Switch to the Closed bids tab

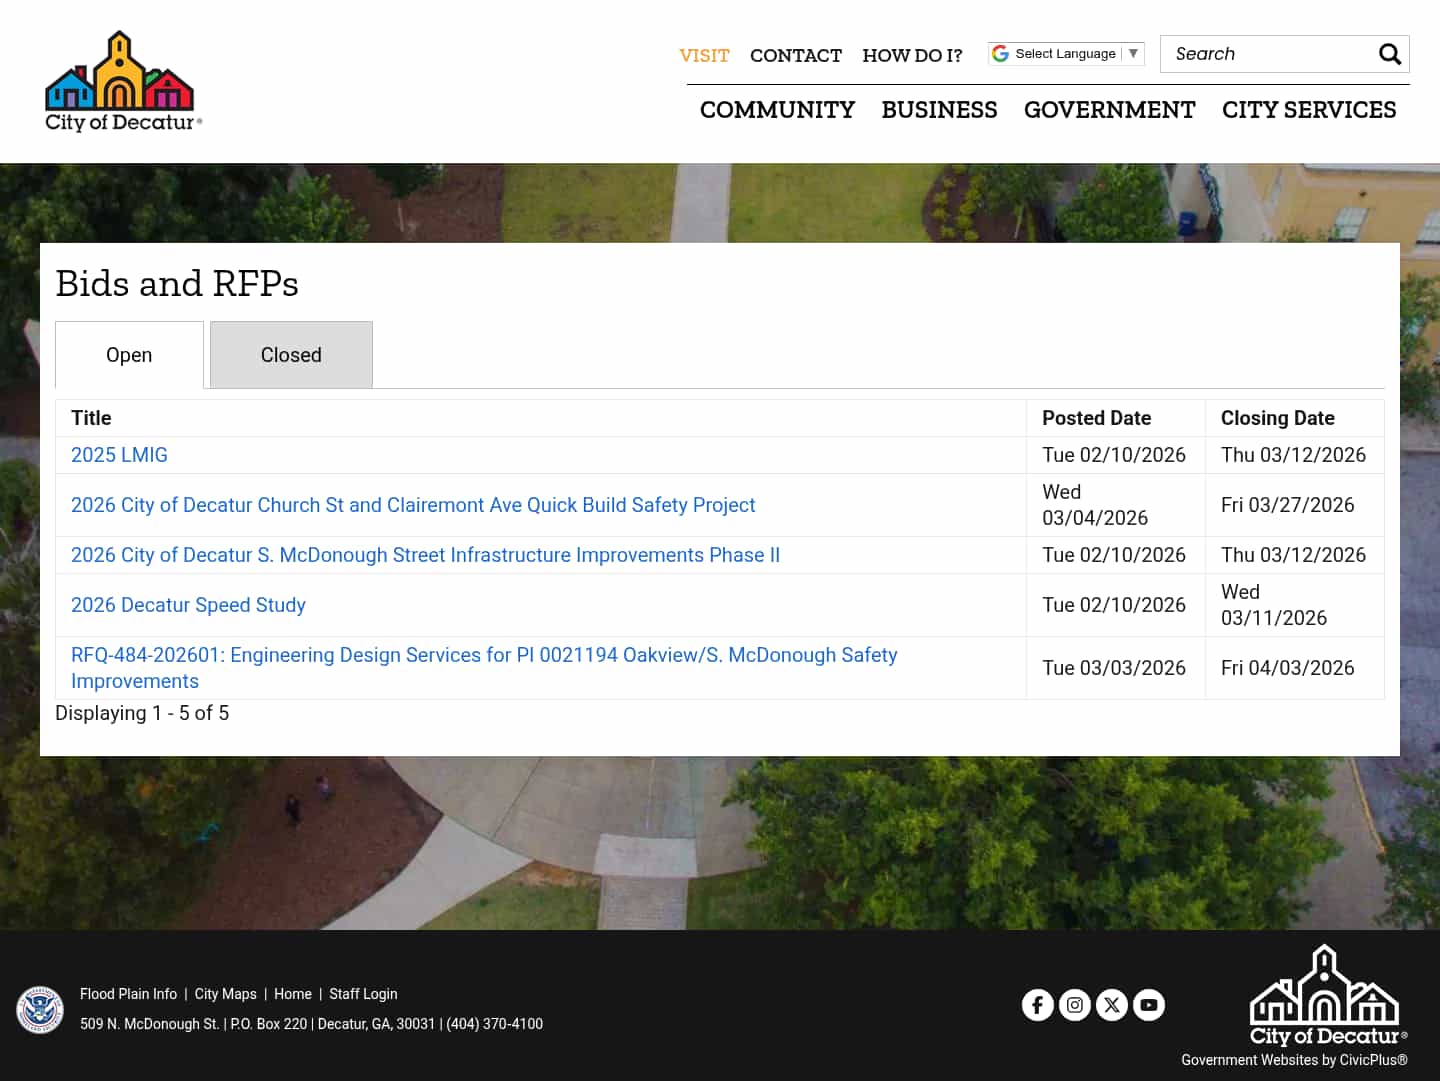[291, 354]
